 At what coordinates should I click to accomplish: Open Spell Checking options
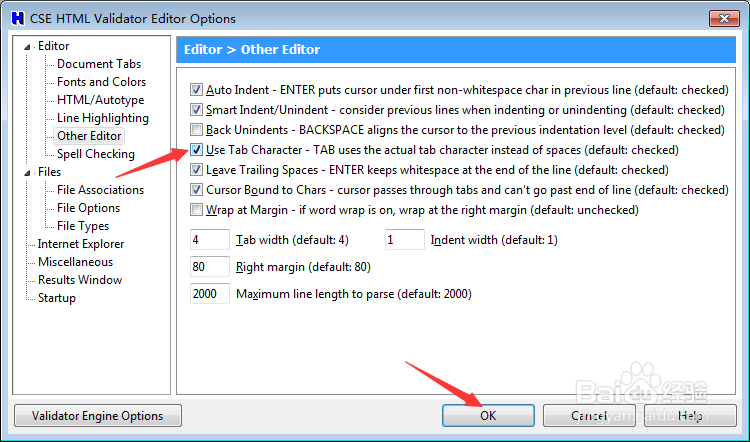(96, 154)
